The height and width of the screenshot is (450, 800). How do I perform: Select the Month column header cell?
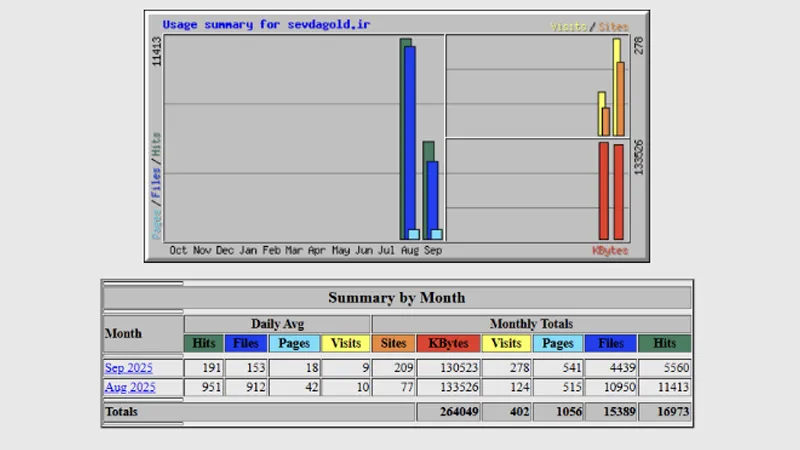click(123, 333)
